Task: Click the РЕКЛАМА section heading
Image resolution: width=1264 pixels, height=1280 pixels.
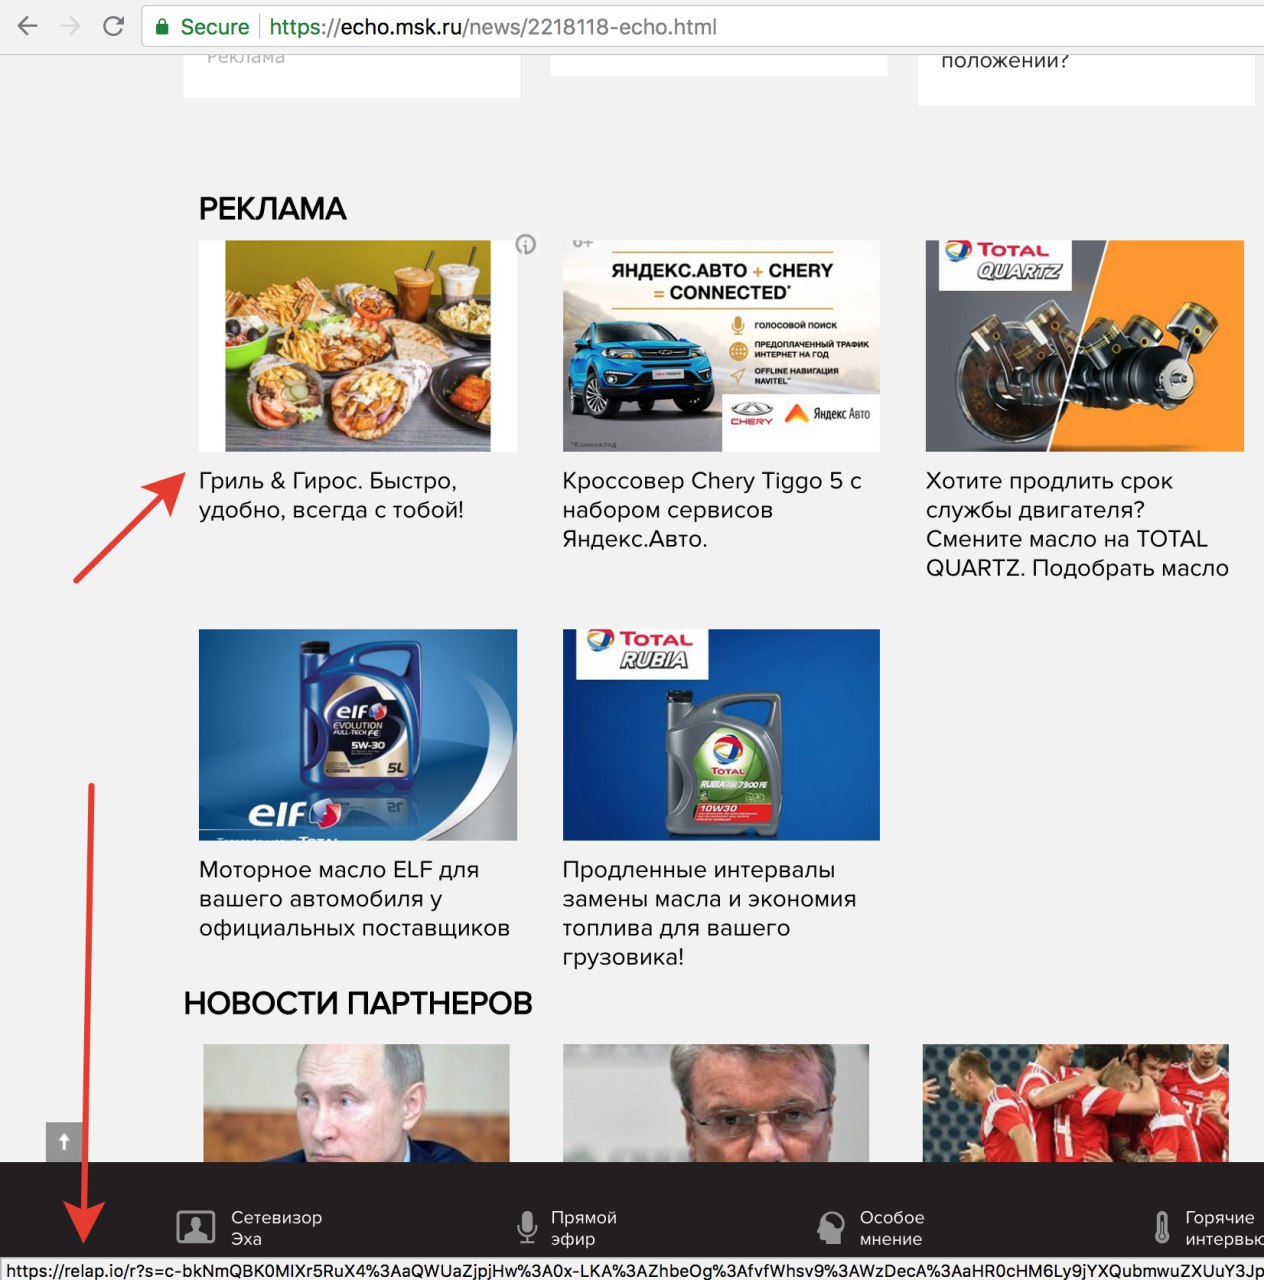Action: tap(273, 209)
